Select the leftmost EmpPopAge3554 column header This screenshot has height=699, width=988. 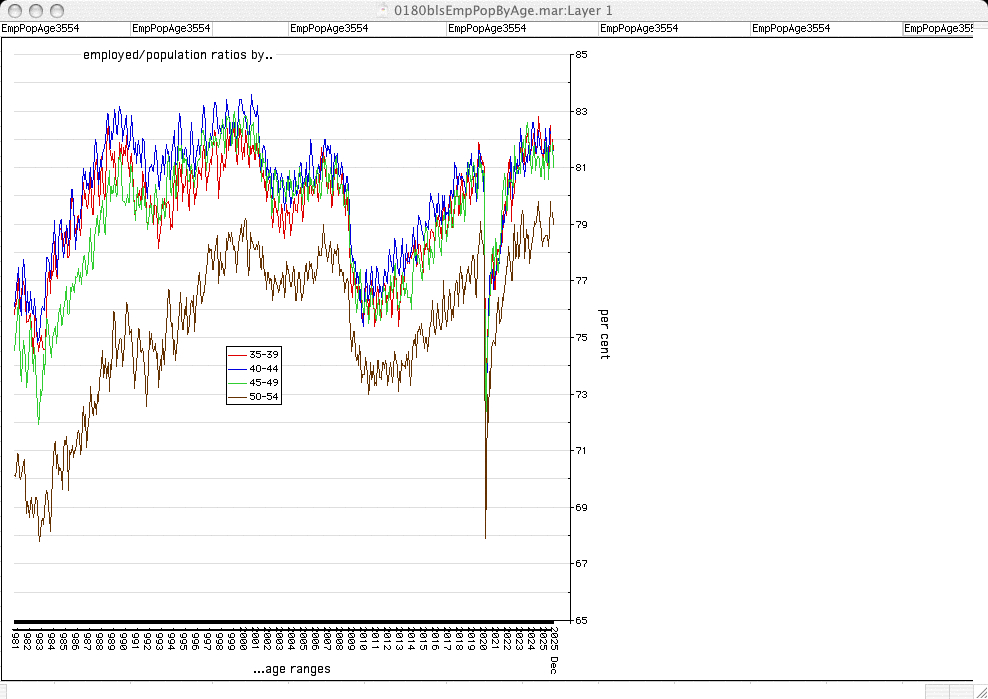pos(40,29)
